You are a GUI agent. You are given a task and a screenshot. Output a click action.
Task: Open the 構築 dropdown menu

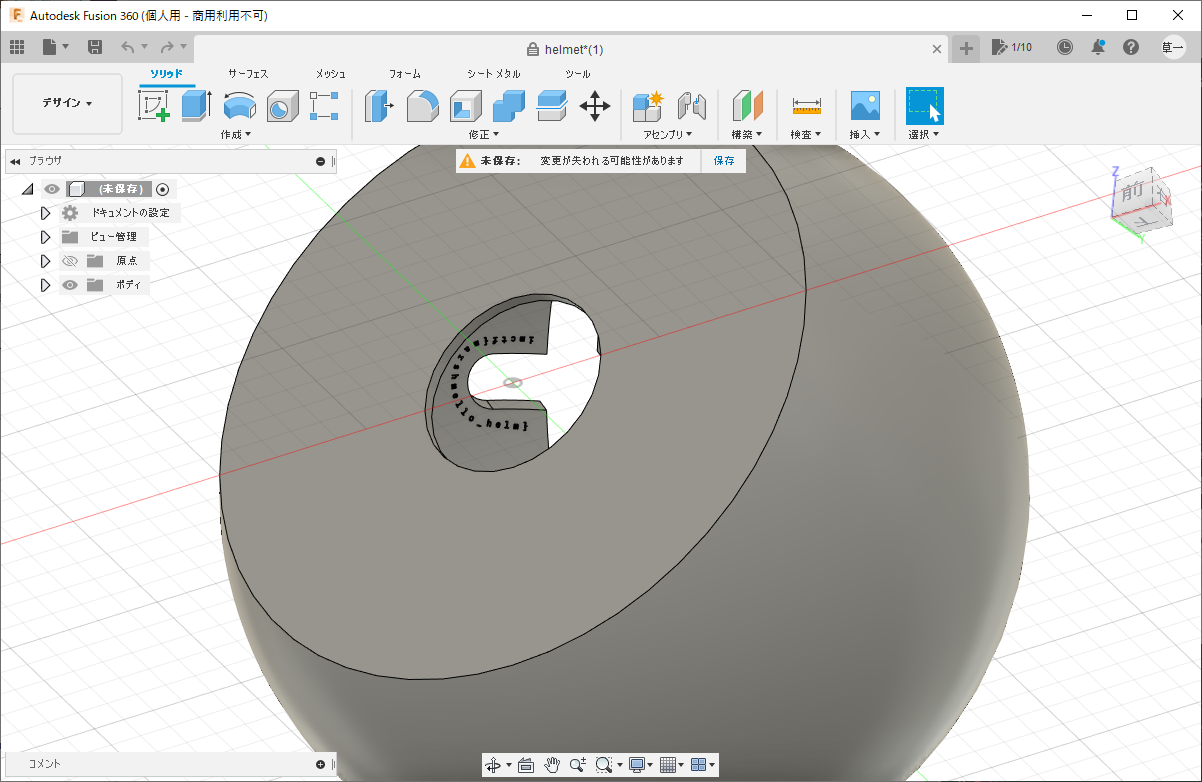click(747, 134)
